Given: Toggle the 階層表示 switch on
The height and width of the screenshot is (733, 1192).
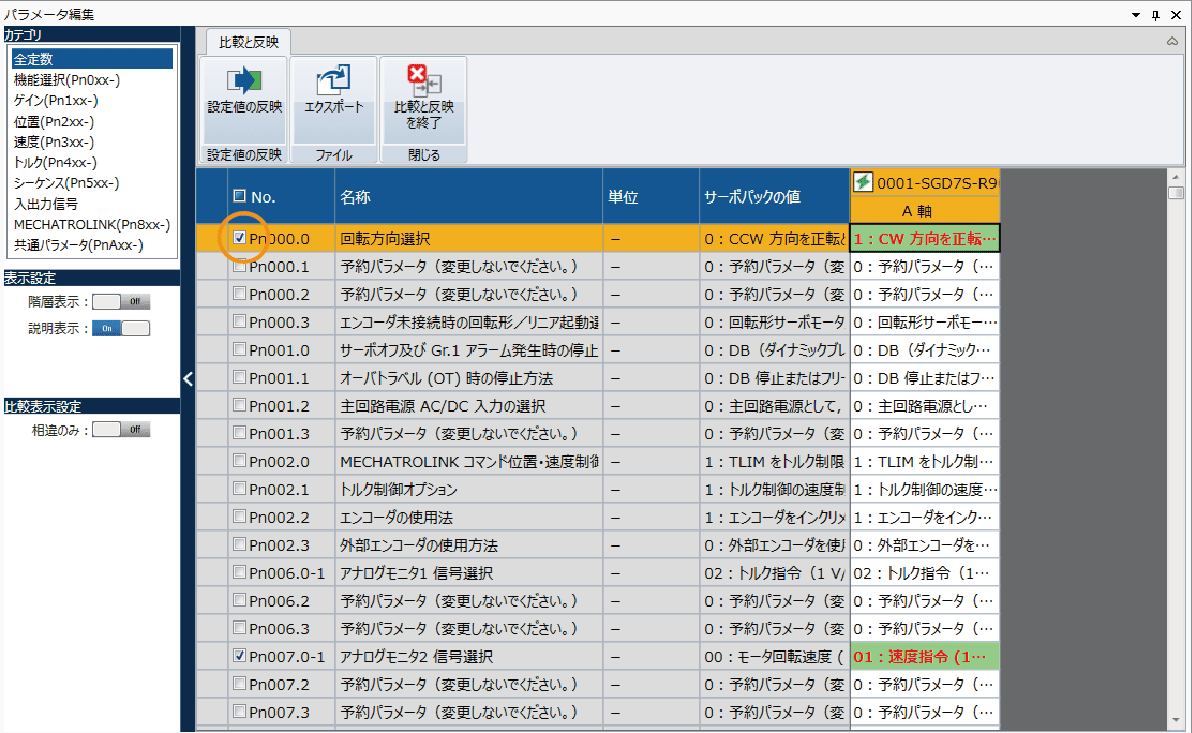Looking at the screenshot, I should (120, 301).
